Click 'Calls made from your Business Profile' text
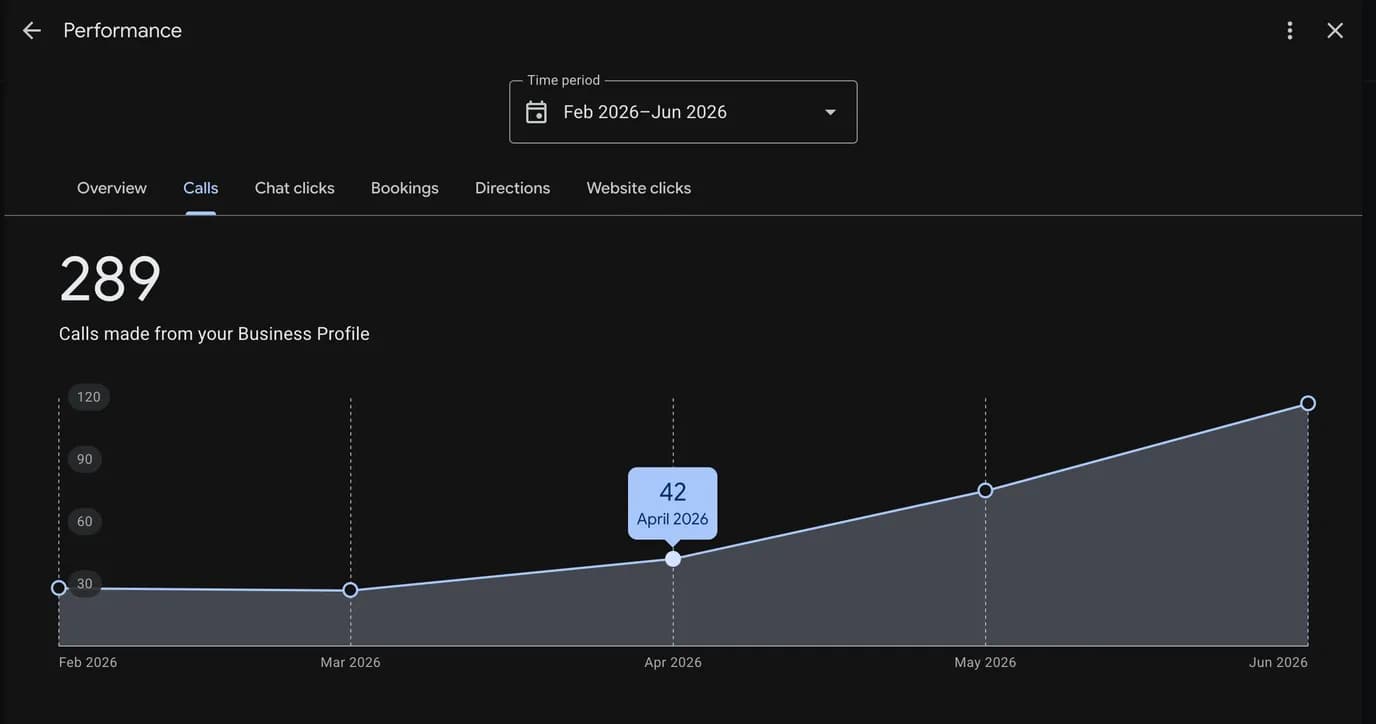 (x=214, y=334)
